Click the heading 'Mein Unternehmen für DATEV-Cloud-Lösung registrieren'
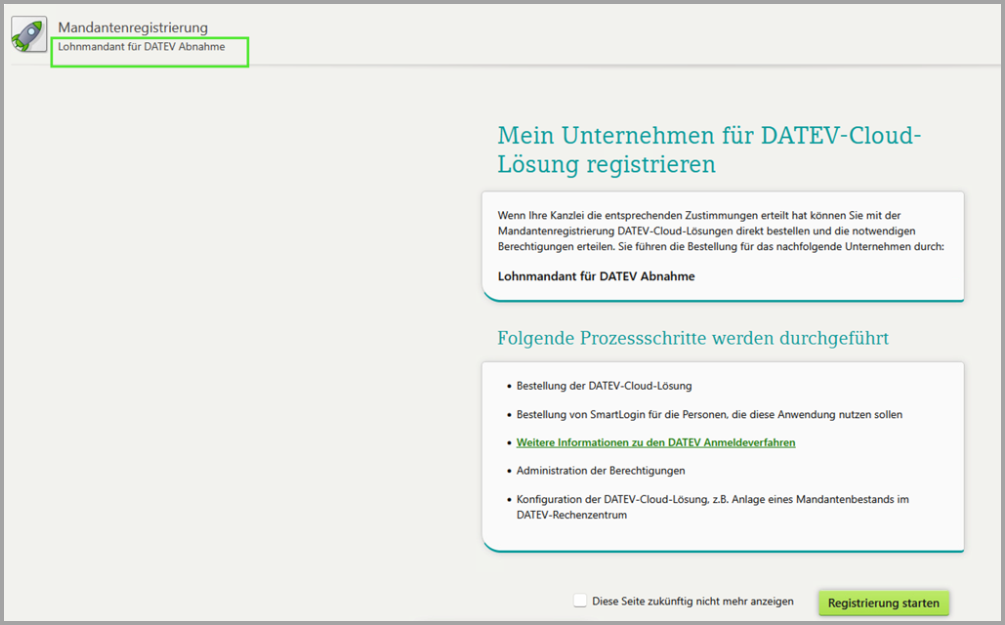1005x625 pixels. (x=708, y=149)
